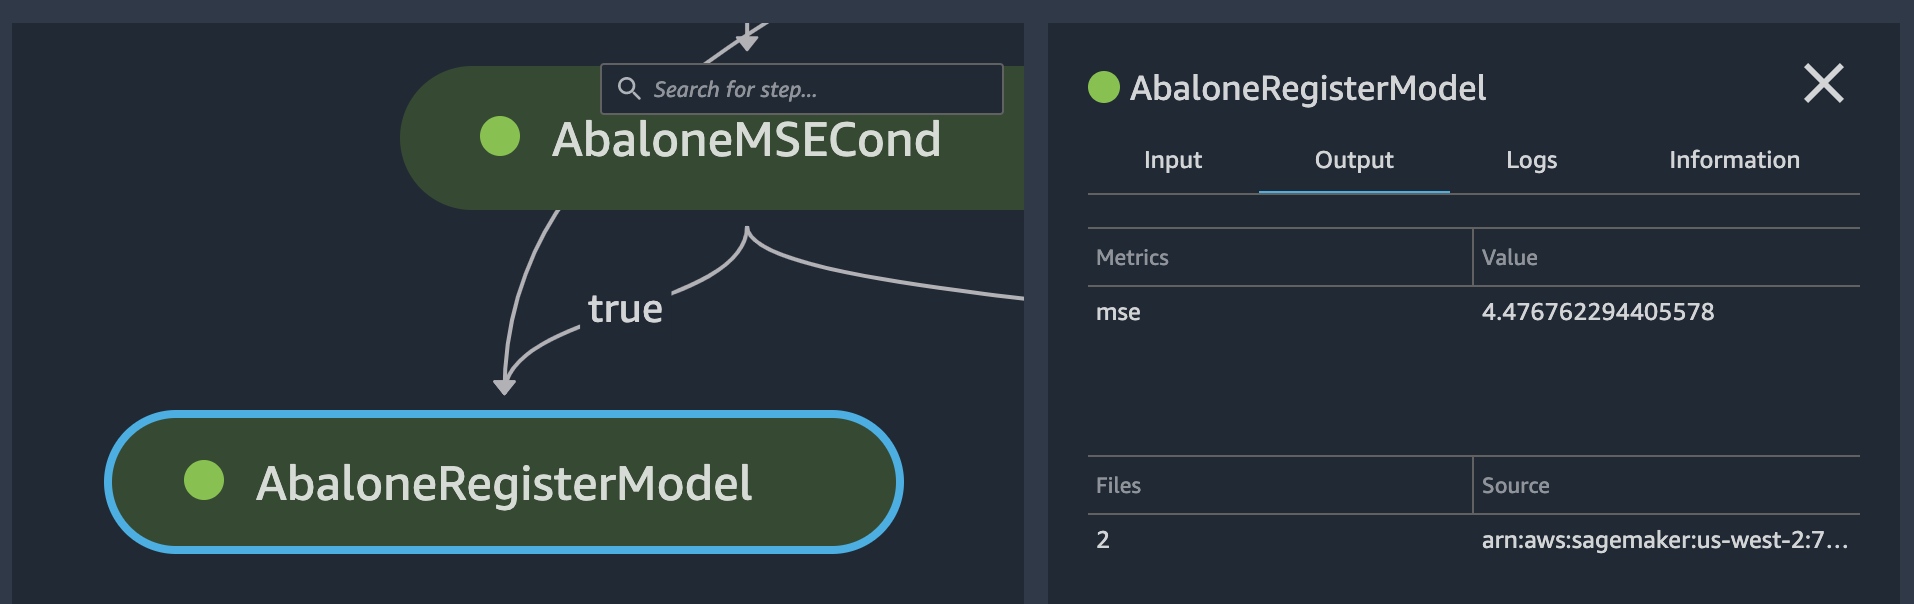1914x604 pixels.
Task: Select the Output tab
Action: (x=1353, y=160)
